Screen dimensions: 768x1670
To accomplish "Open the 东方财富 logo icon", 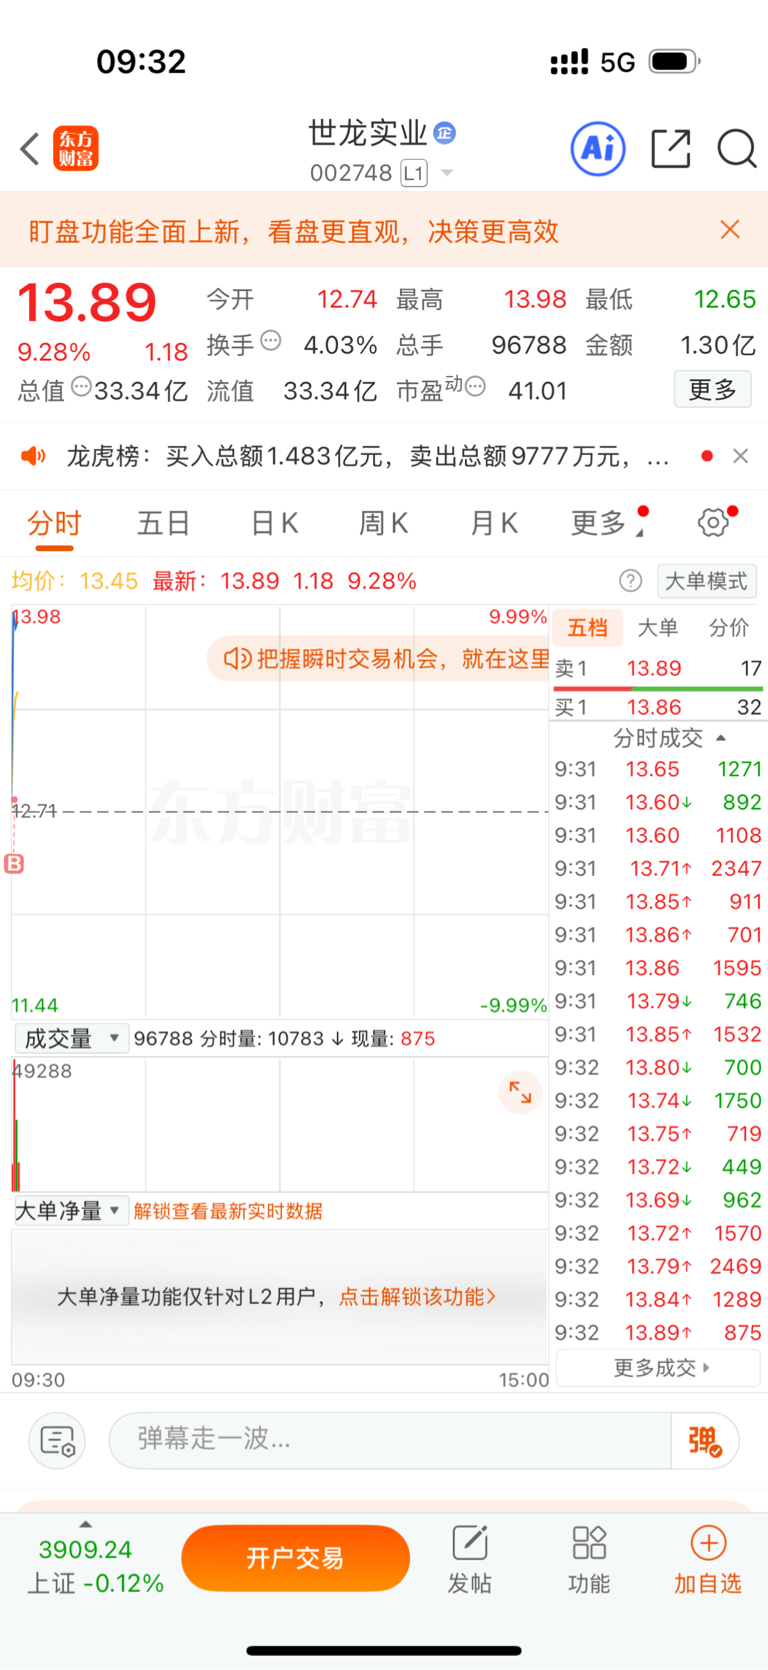I will pyautogui.click(x=76, y=149).
